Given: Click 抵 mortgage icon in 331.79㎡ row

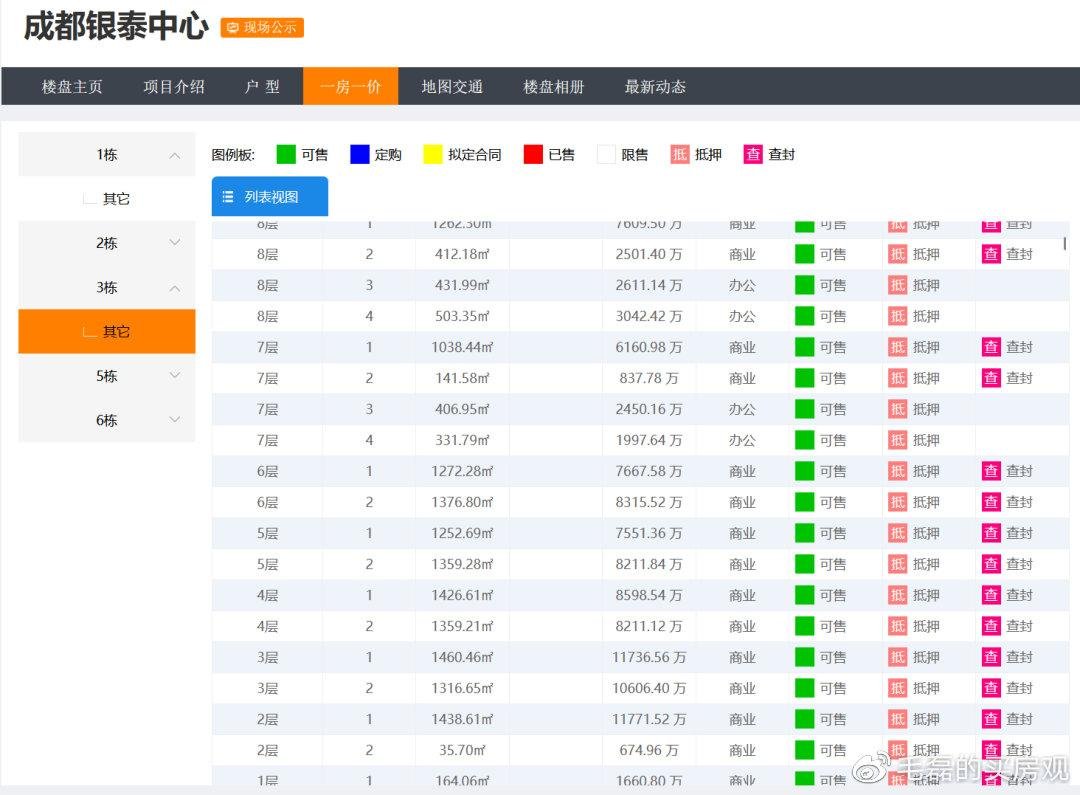Looking at the screenshot, I should [x=897, y=440].
